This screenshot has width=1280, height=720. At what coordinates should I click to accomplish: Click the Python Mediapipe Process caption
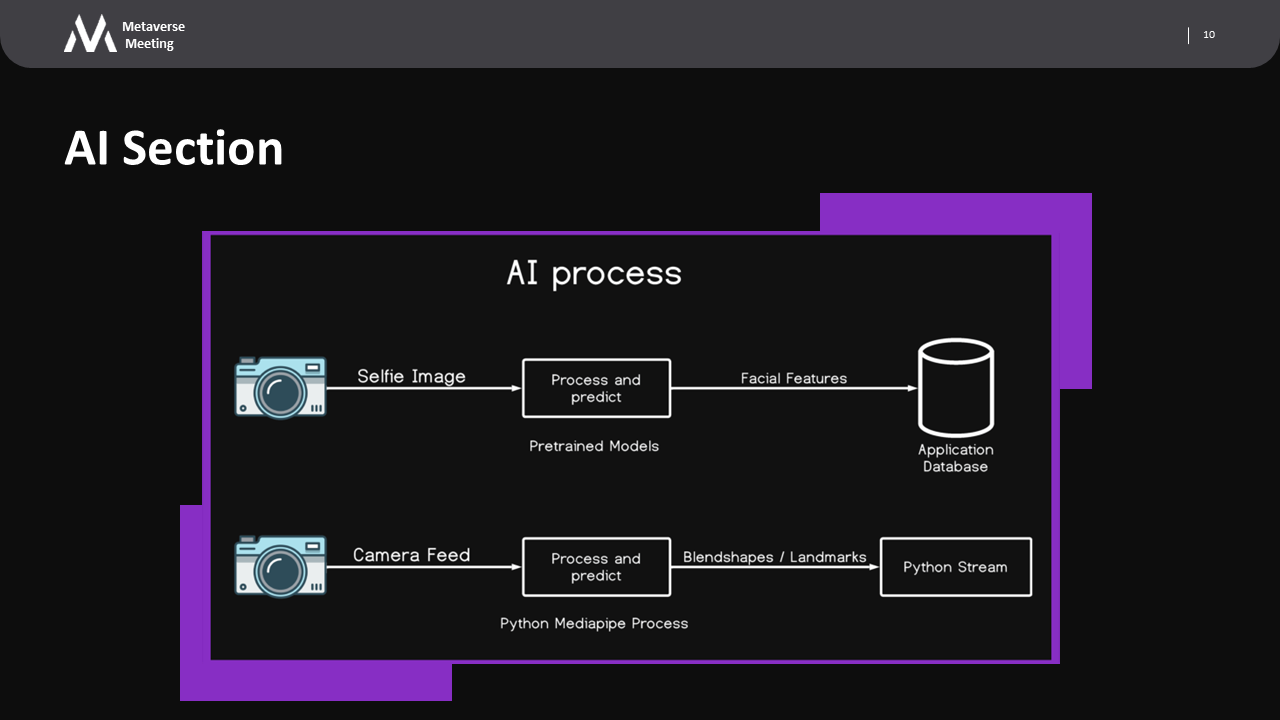coord(594,623)
